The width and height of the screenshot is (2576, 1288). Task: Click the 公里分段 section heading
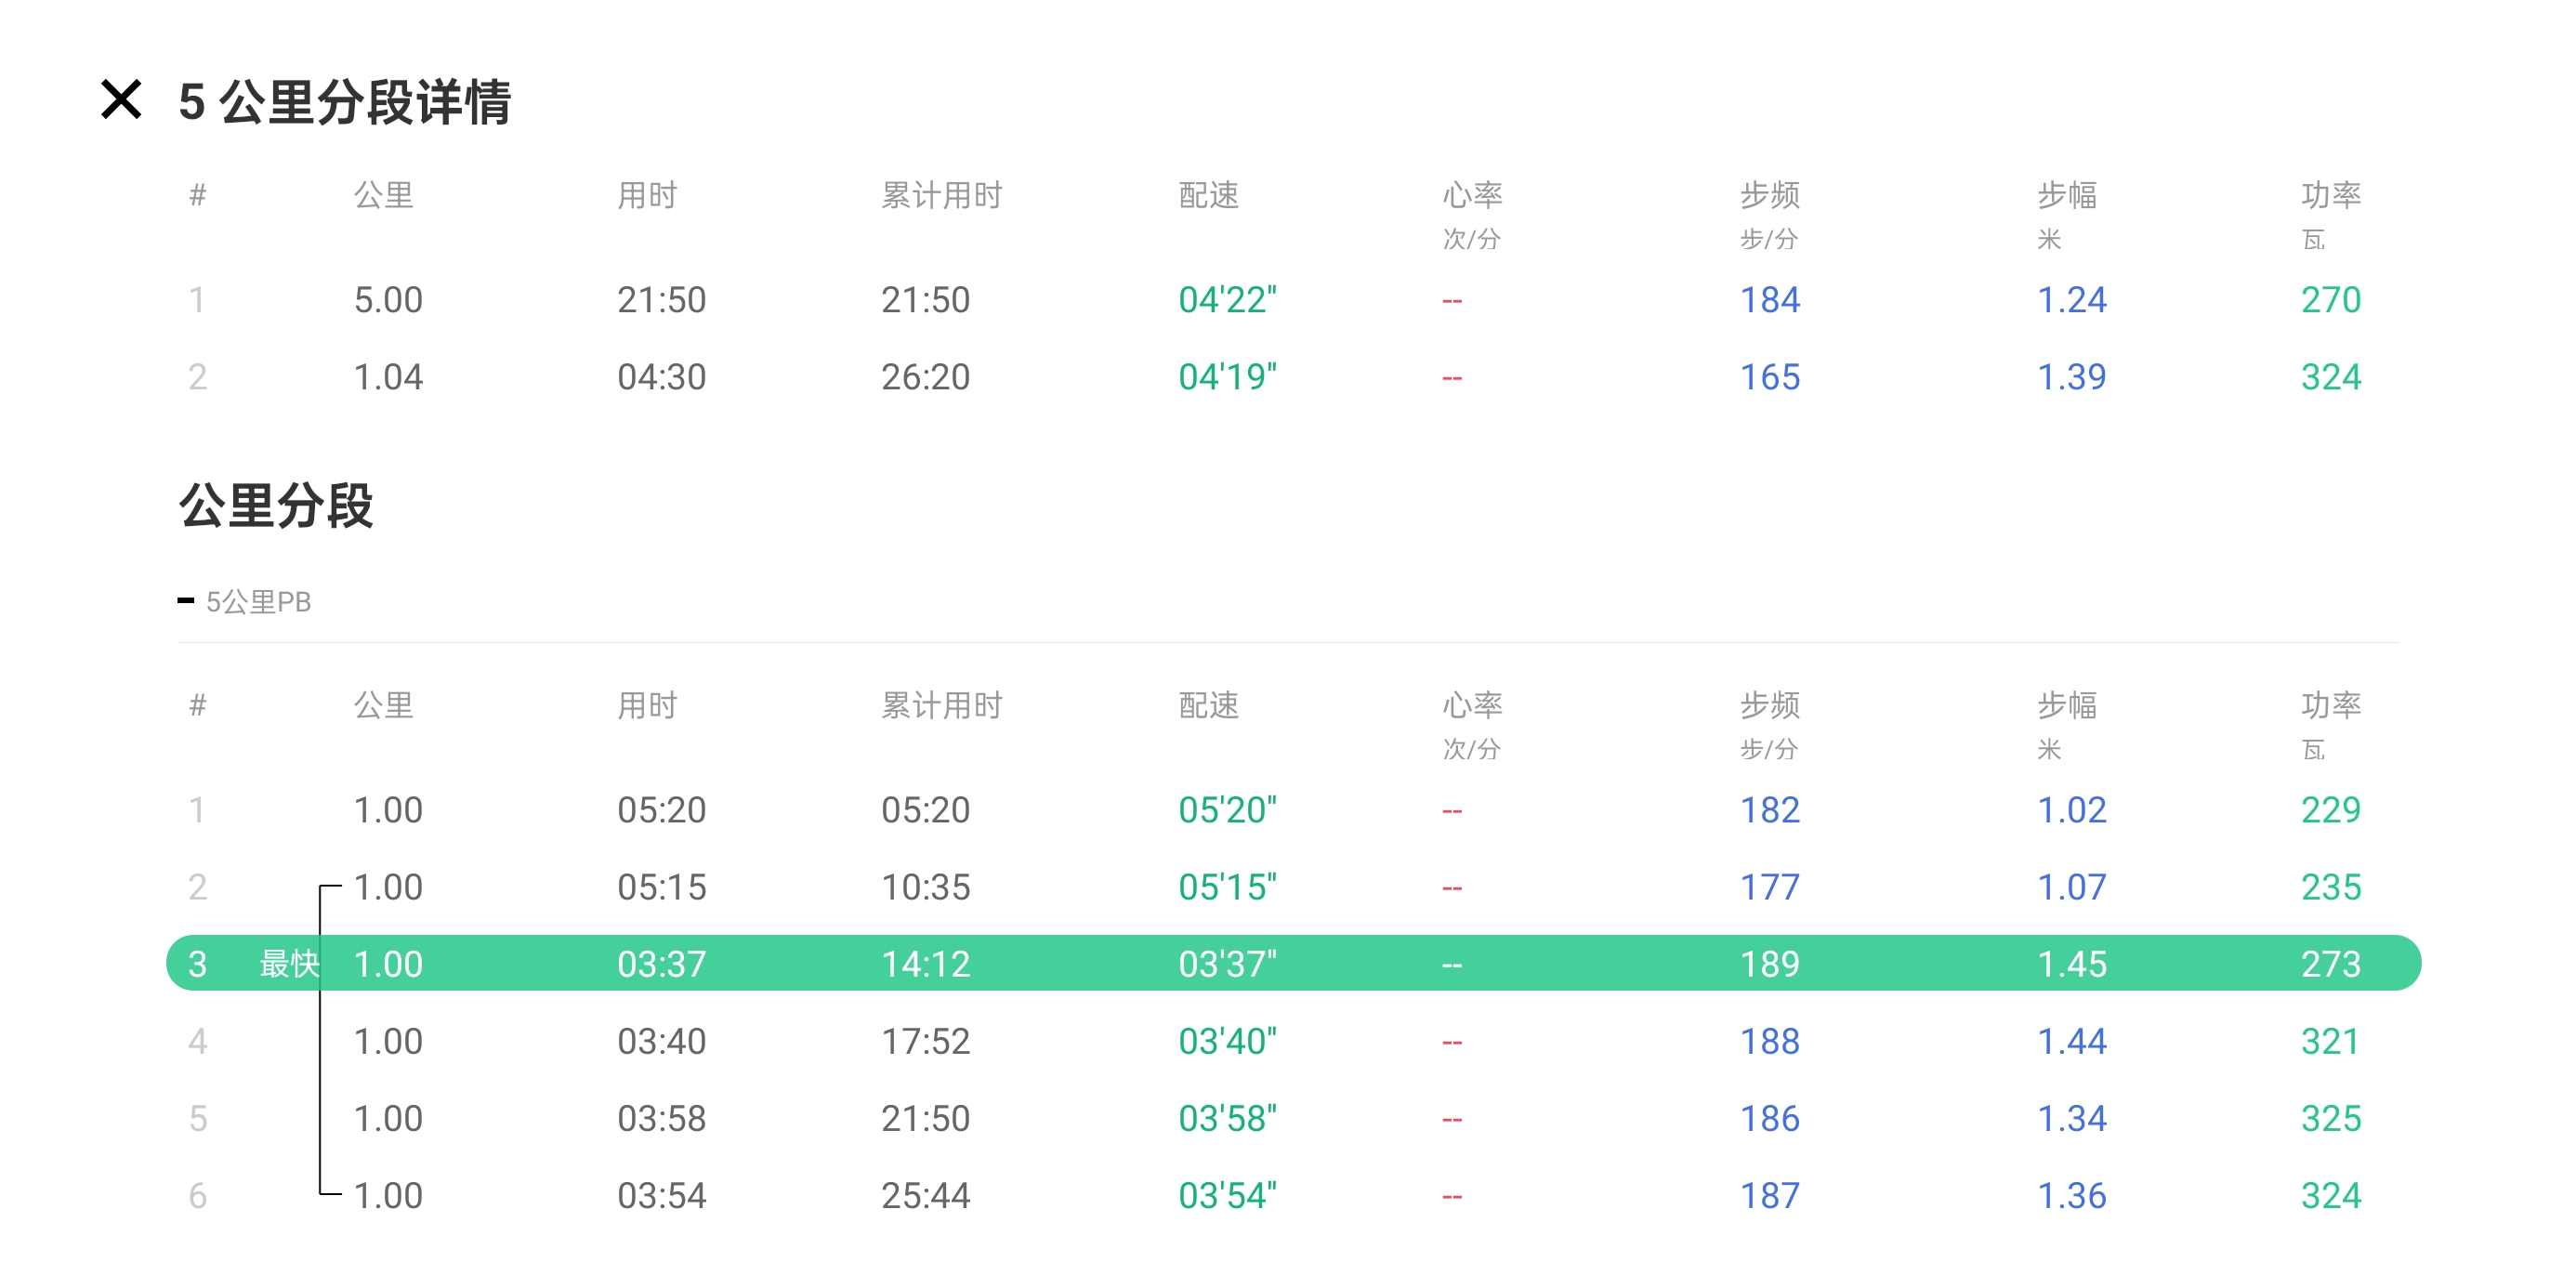pyautogui.click(x=276, y=505)
